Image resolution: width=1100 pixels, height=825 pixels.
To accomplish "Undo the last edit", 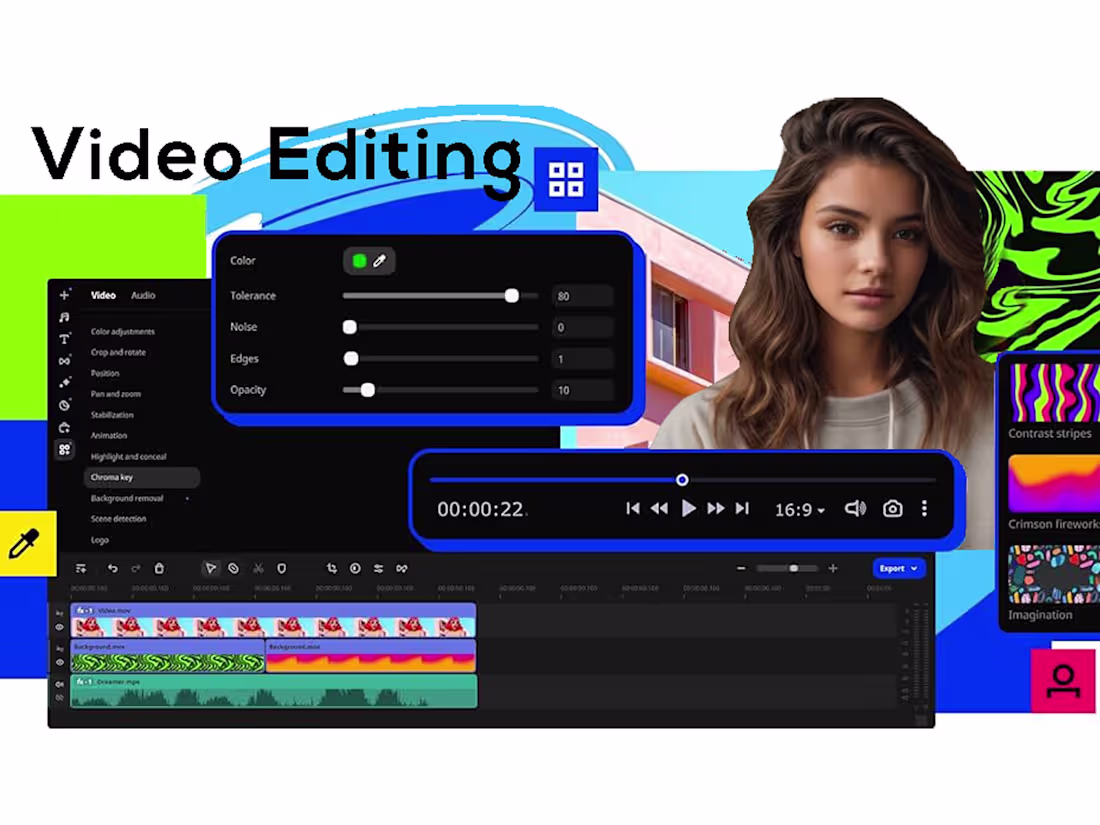I will point(112,568).
